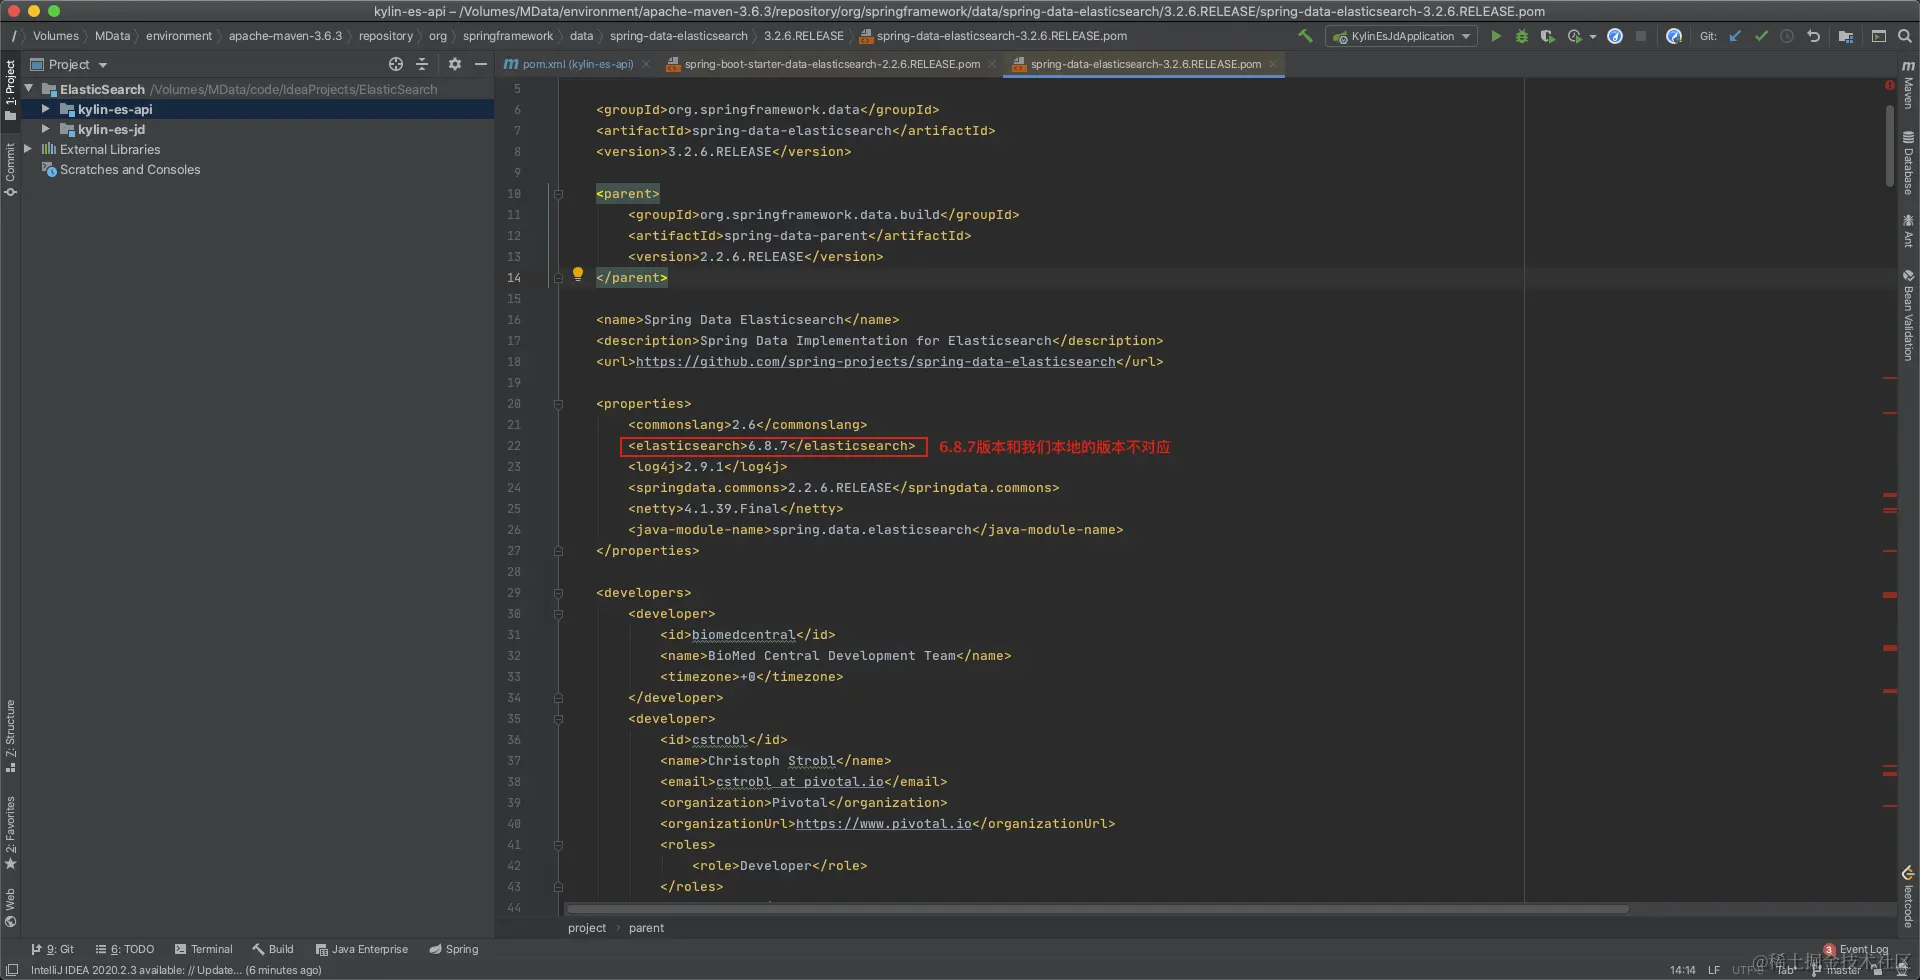The height and width of the screenshot is (980, 1920).
Task: Open the spring-data-elasticsearch GitHub URL link
Action: [876, 362]
